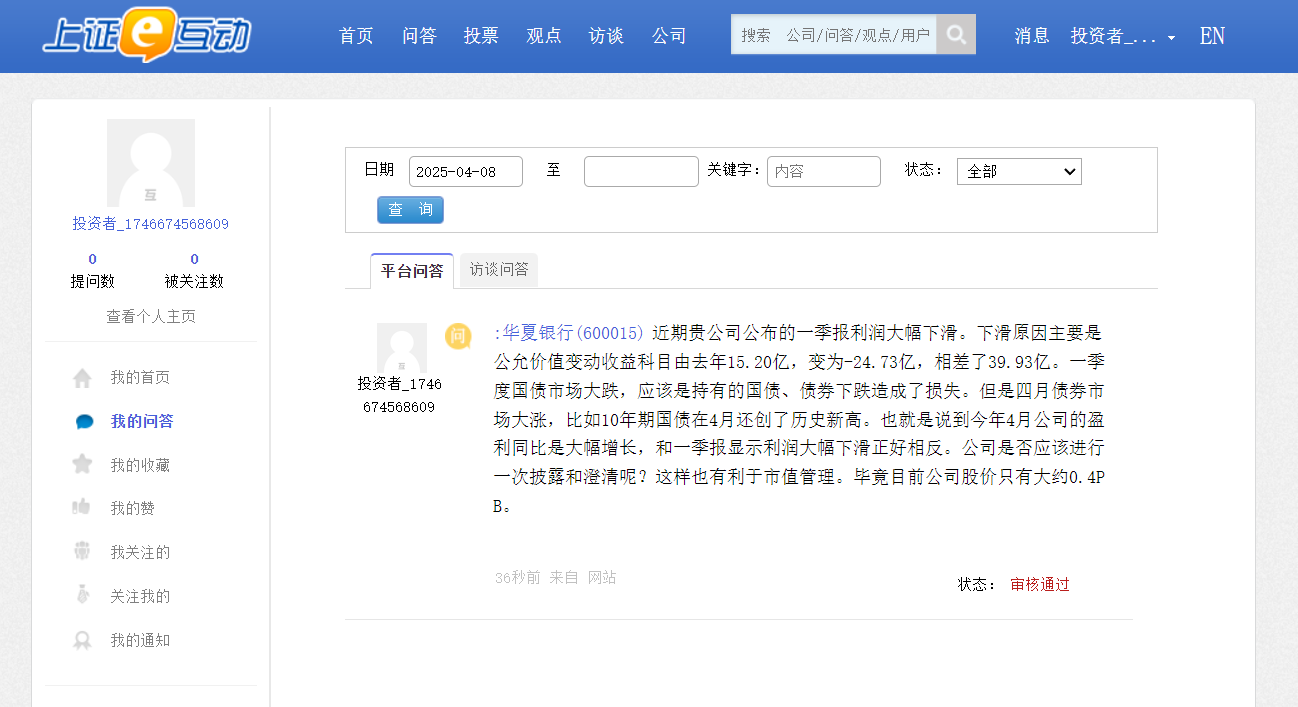Select the 平台问答 tab
The height and width of the screenshot is (707, 1298).
(412, 271)
